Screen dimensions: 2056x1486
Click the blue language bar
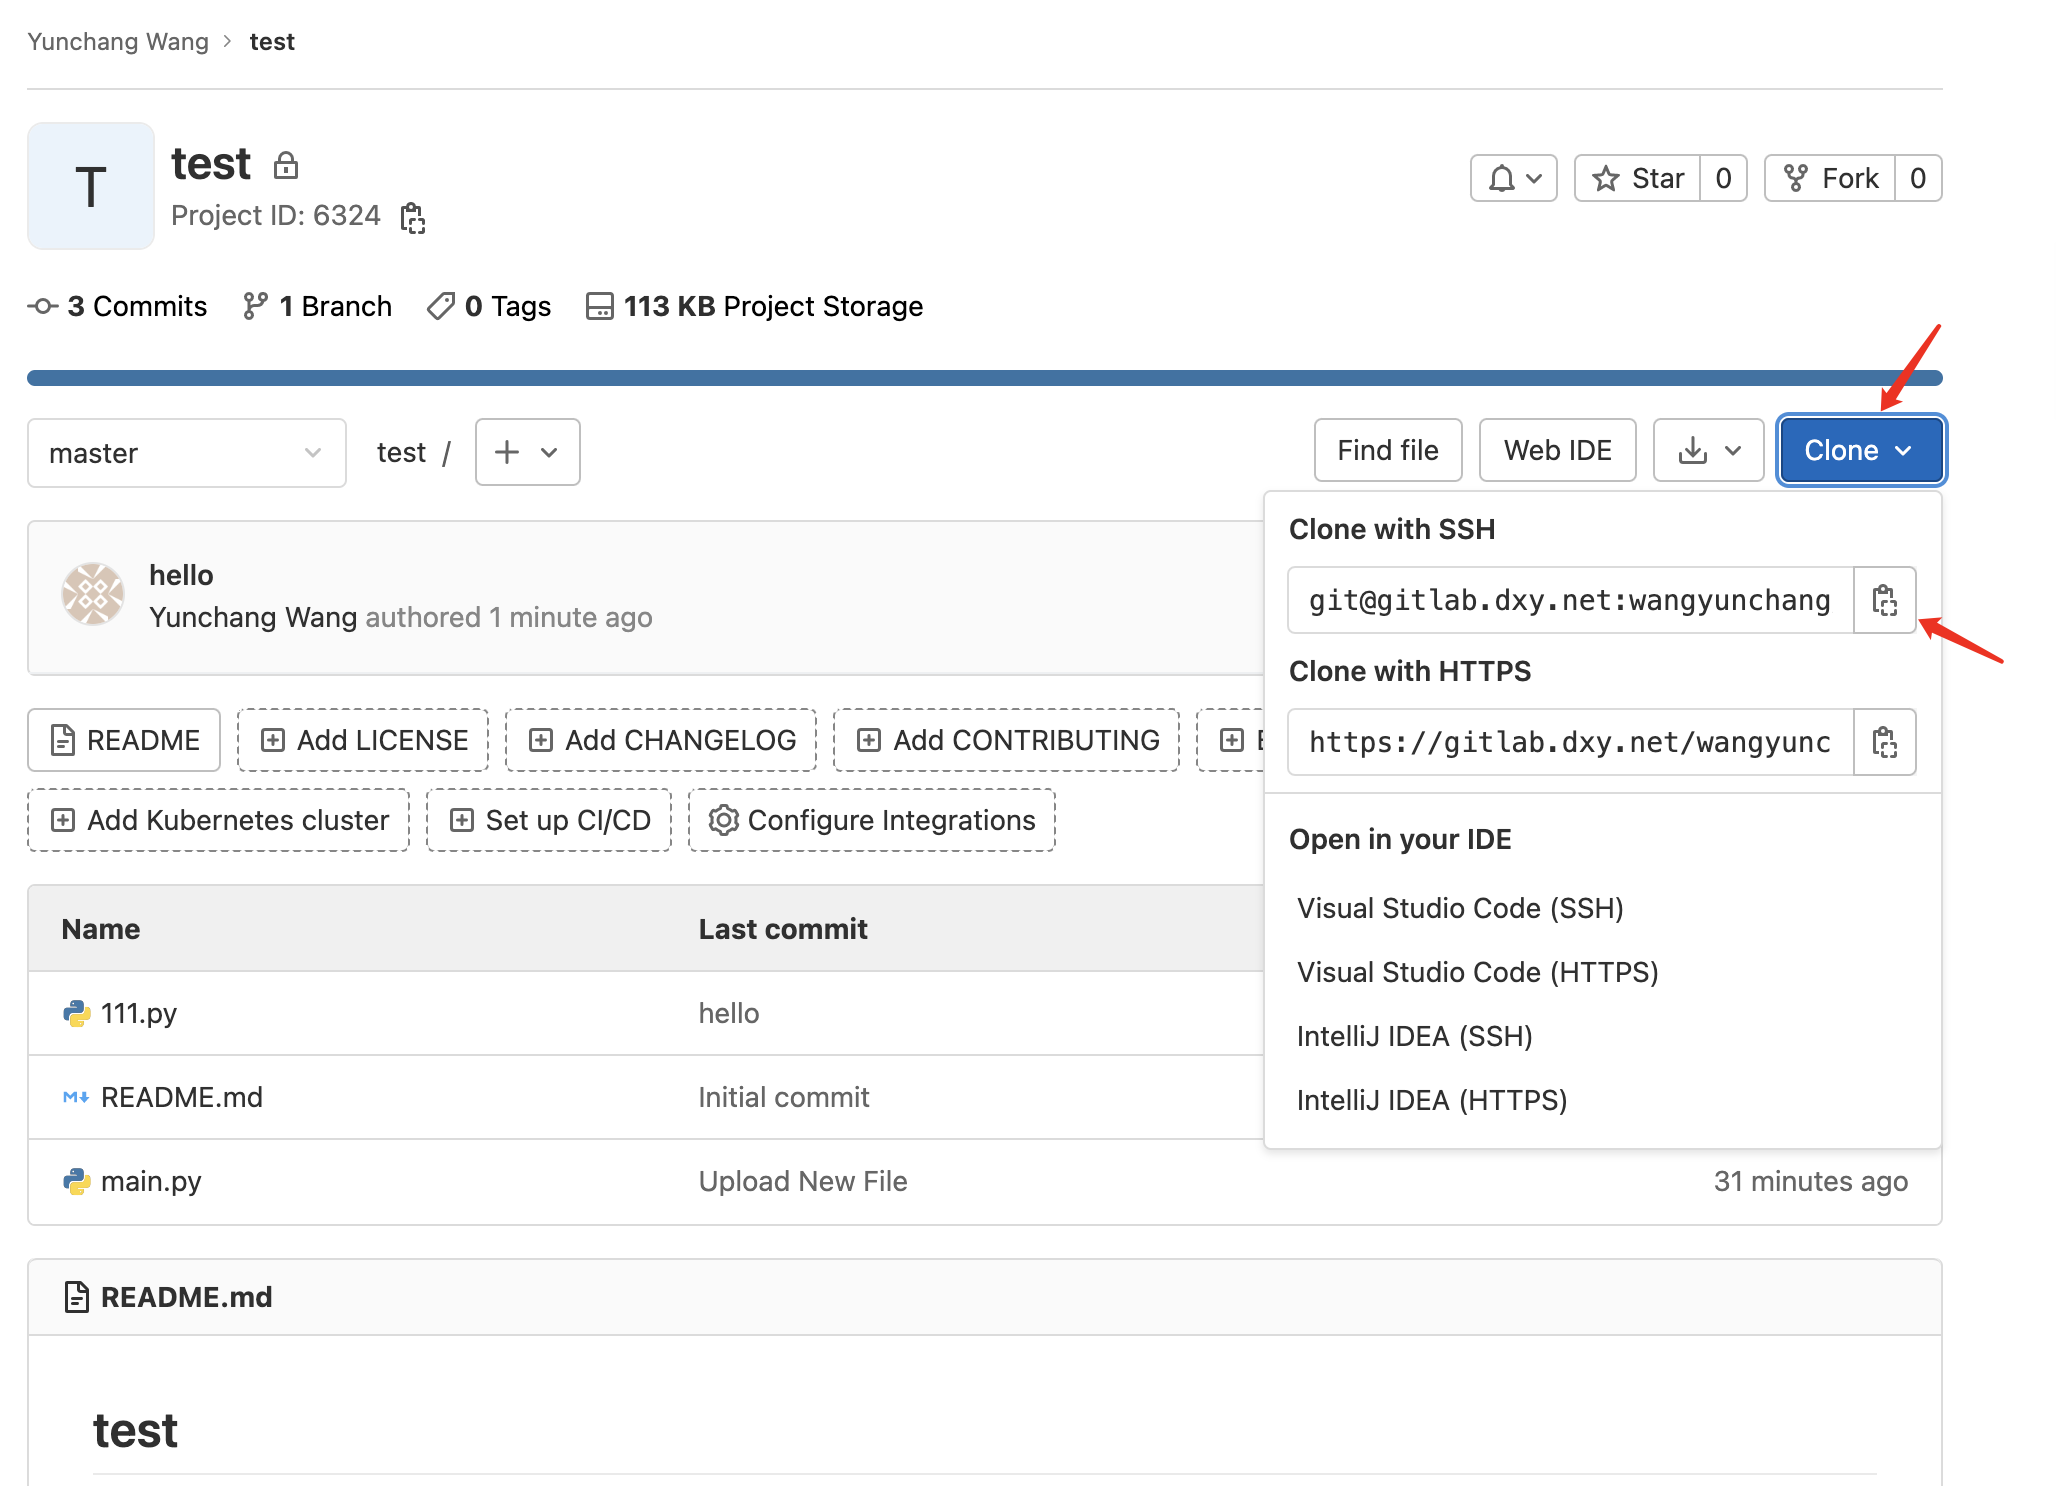pos(984,378)
